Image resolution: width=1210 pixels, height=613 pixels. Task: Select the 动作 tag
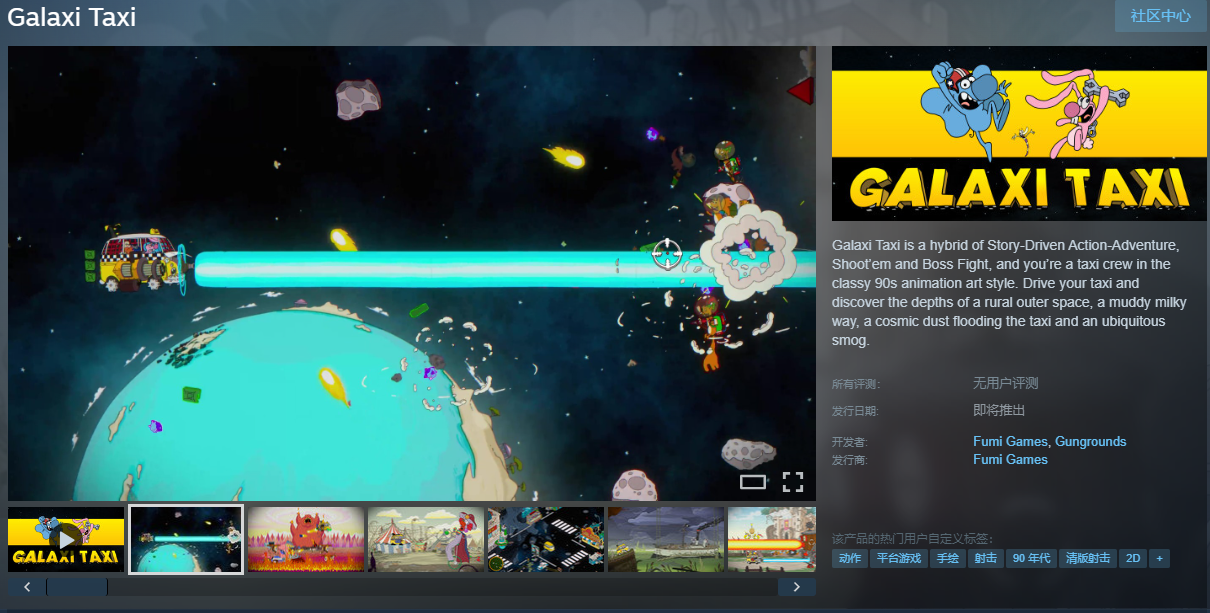pos(849,558)
